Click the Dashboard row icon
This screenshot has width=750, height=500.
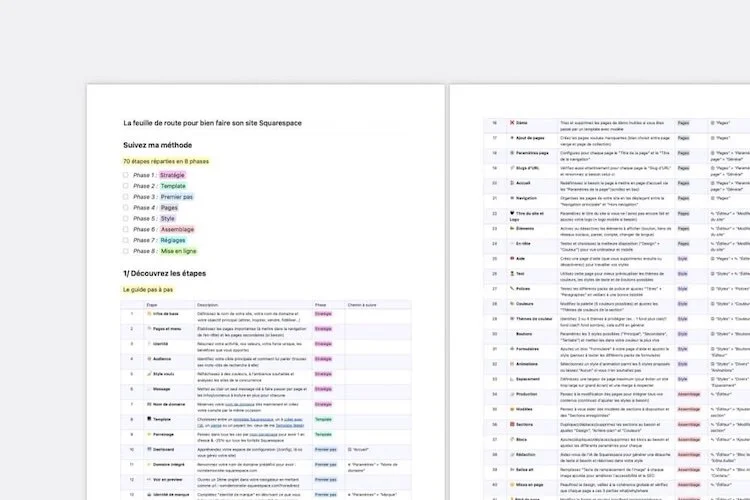pos(149,449)
